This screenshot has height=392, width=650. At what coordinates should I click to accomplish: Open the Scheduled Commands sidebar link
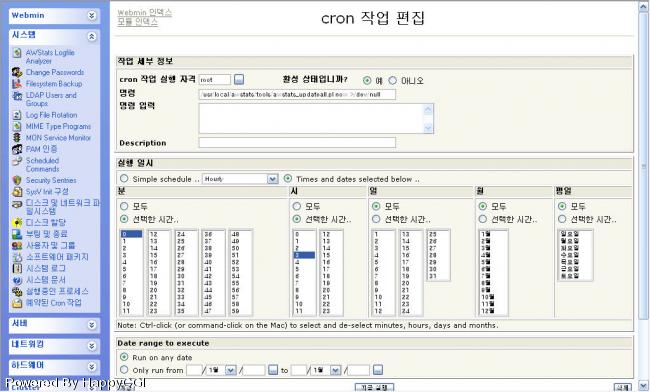(43, 165)
